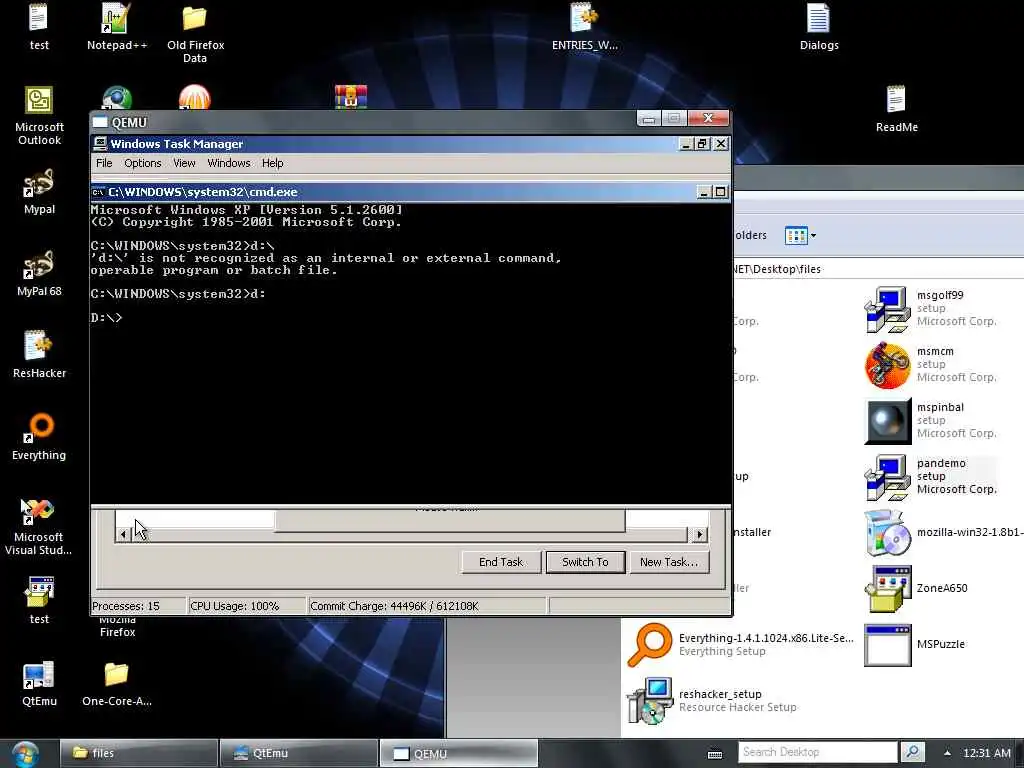Switch to files taskbar button
The image size is (1024, 768).
click(x=139, y=754)
